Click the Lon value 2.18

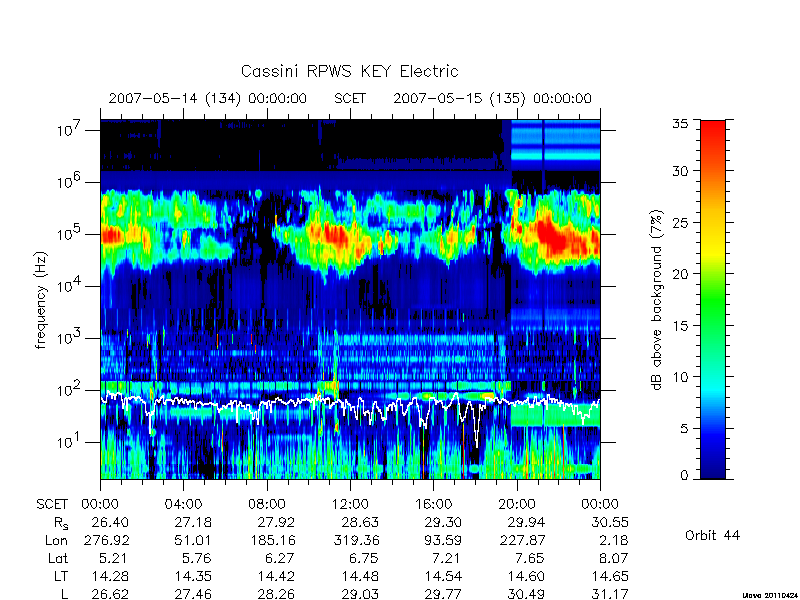tap(615, 540)
